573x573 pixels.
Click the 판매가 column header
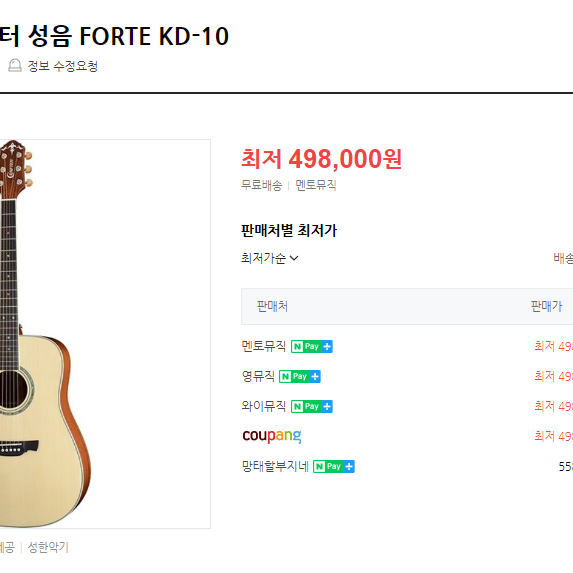[x=546, y=306]
